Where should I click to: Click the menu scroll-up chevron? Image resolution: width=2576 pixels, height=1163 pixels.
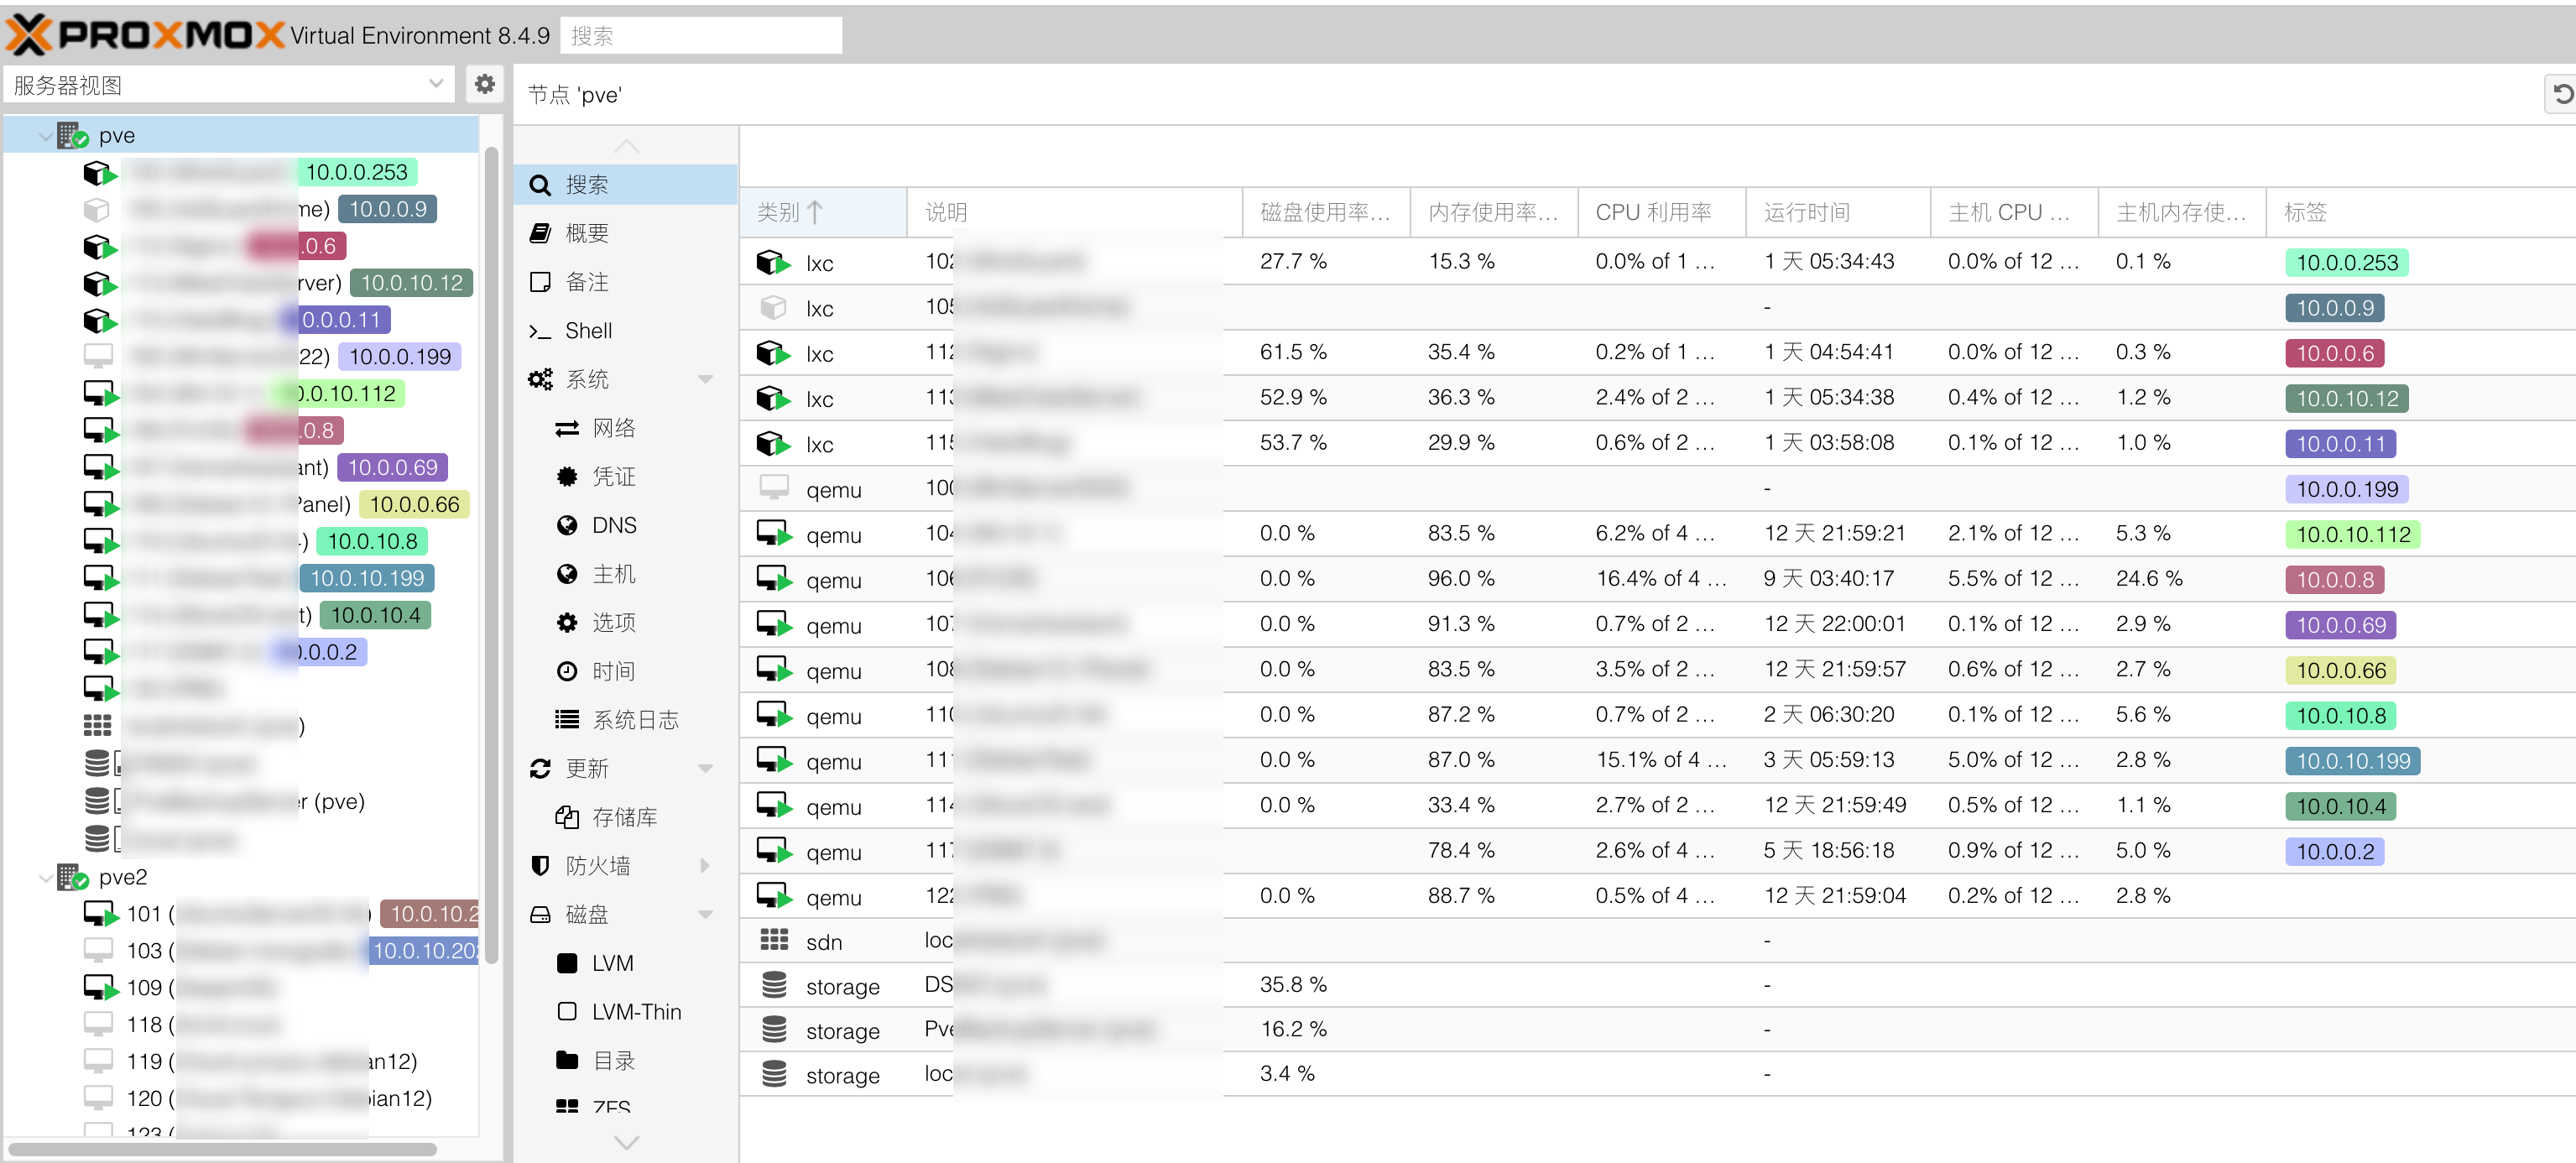click(x=626, y=146)
